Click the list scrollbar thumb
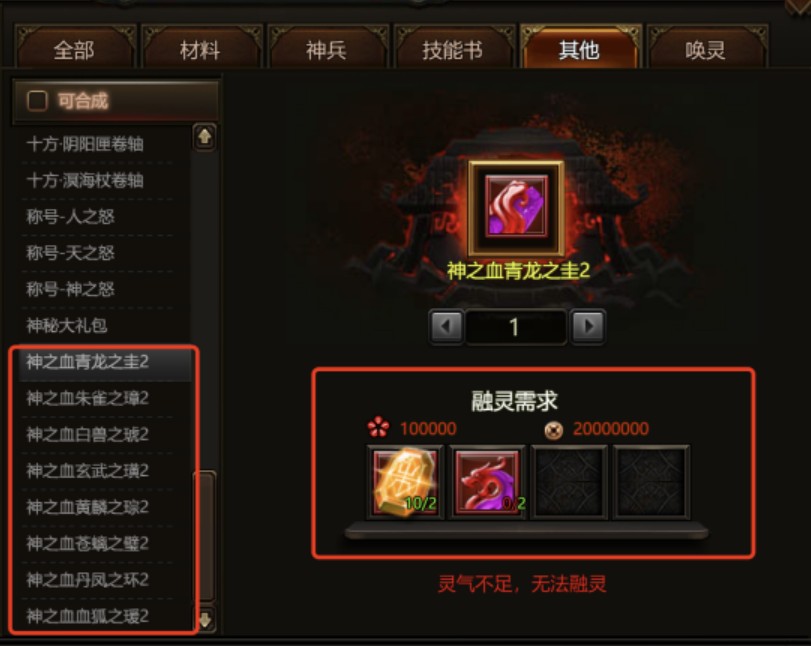Viewport: 811px width, 646px height. 204,537
